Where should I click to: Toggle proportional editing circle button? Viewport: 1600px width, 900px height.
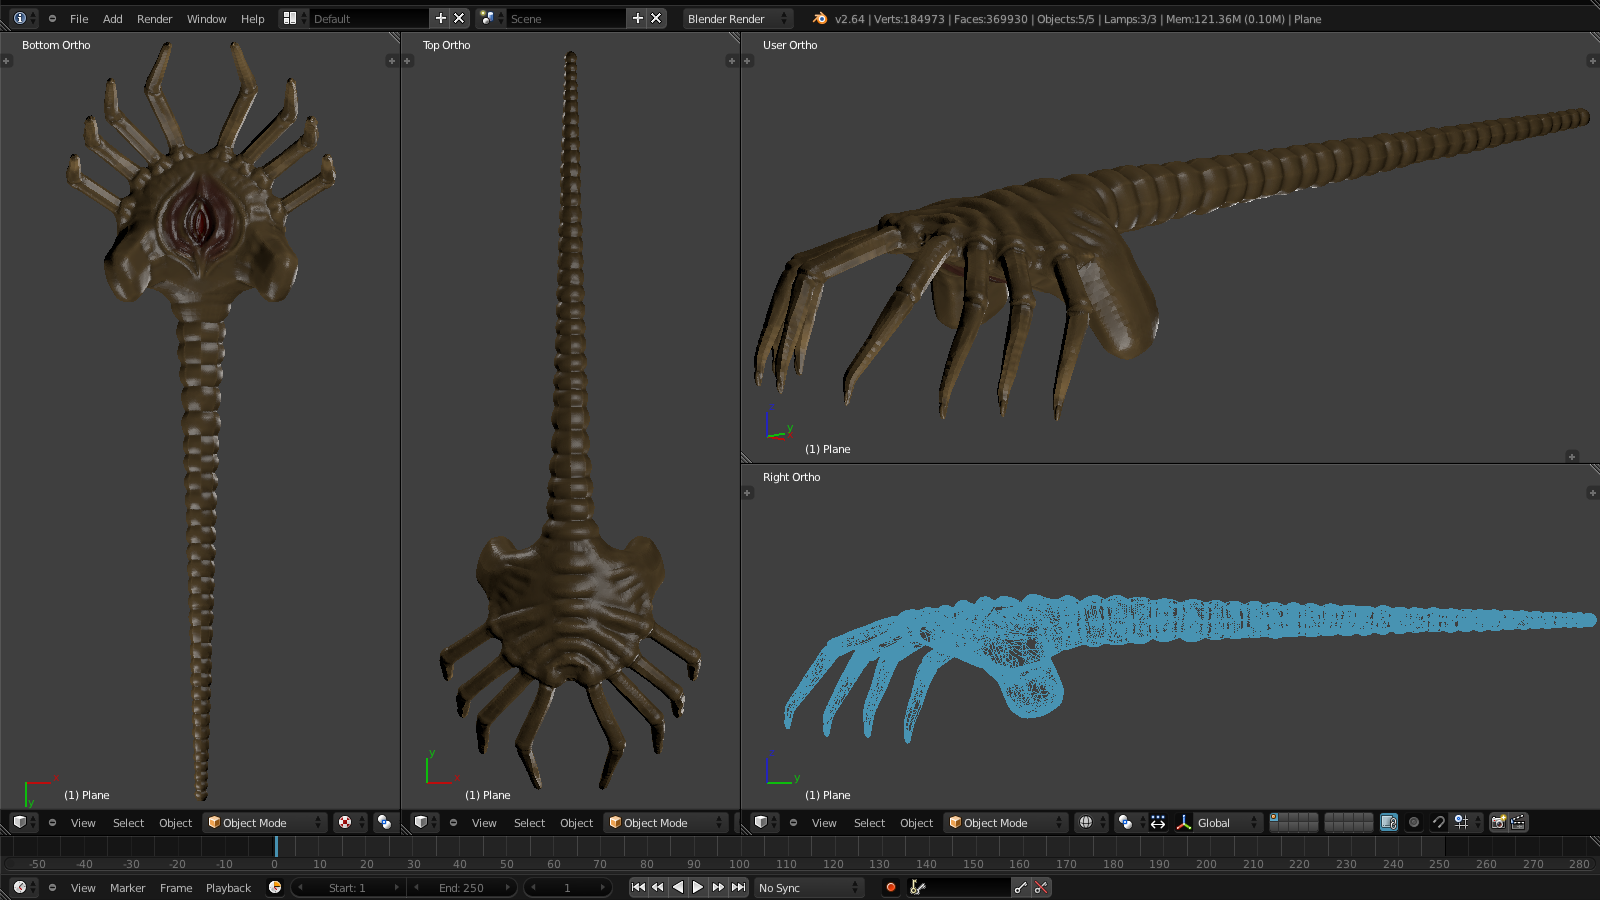[1414, 822]
